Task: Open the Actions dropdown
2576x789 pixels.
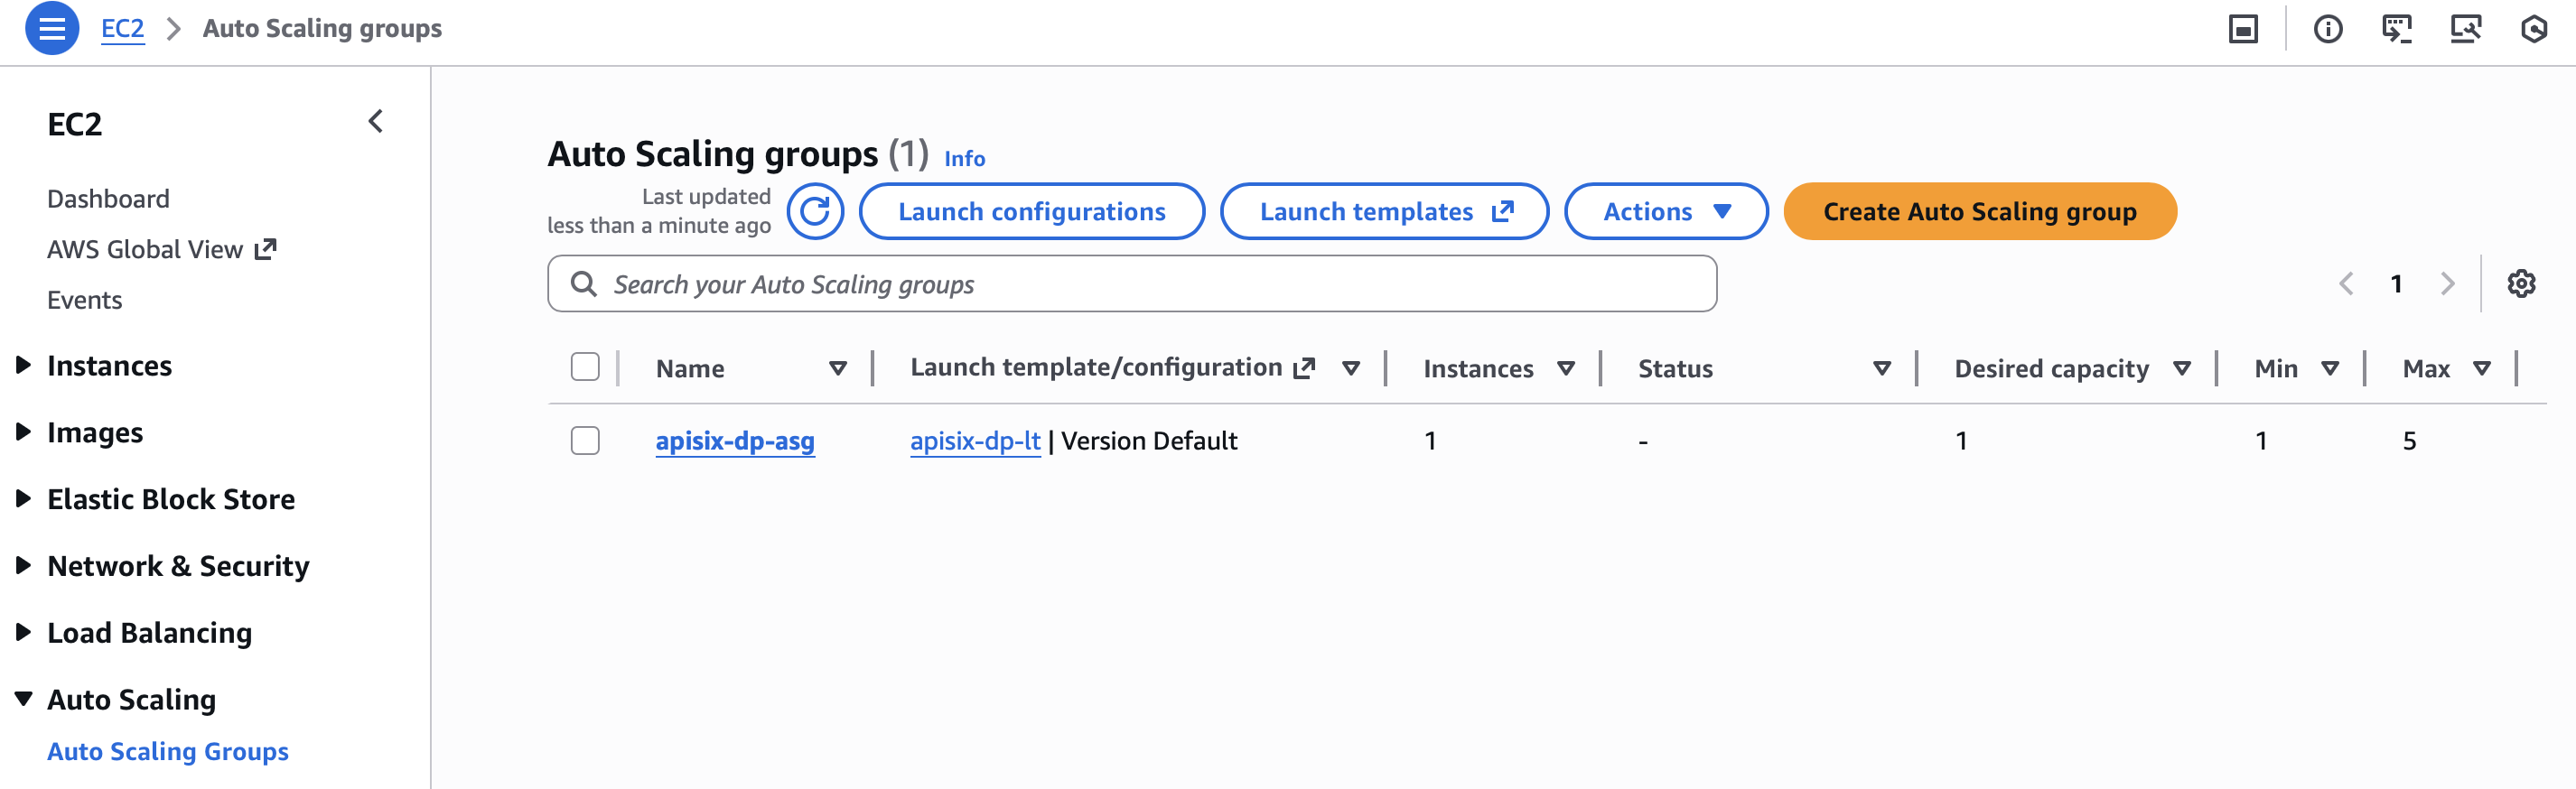Action: pos(1665,212)
